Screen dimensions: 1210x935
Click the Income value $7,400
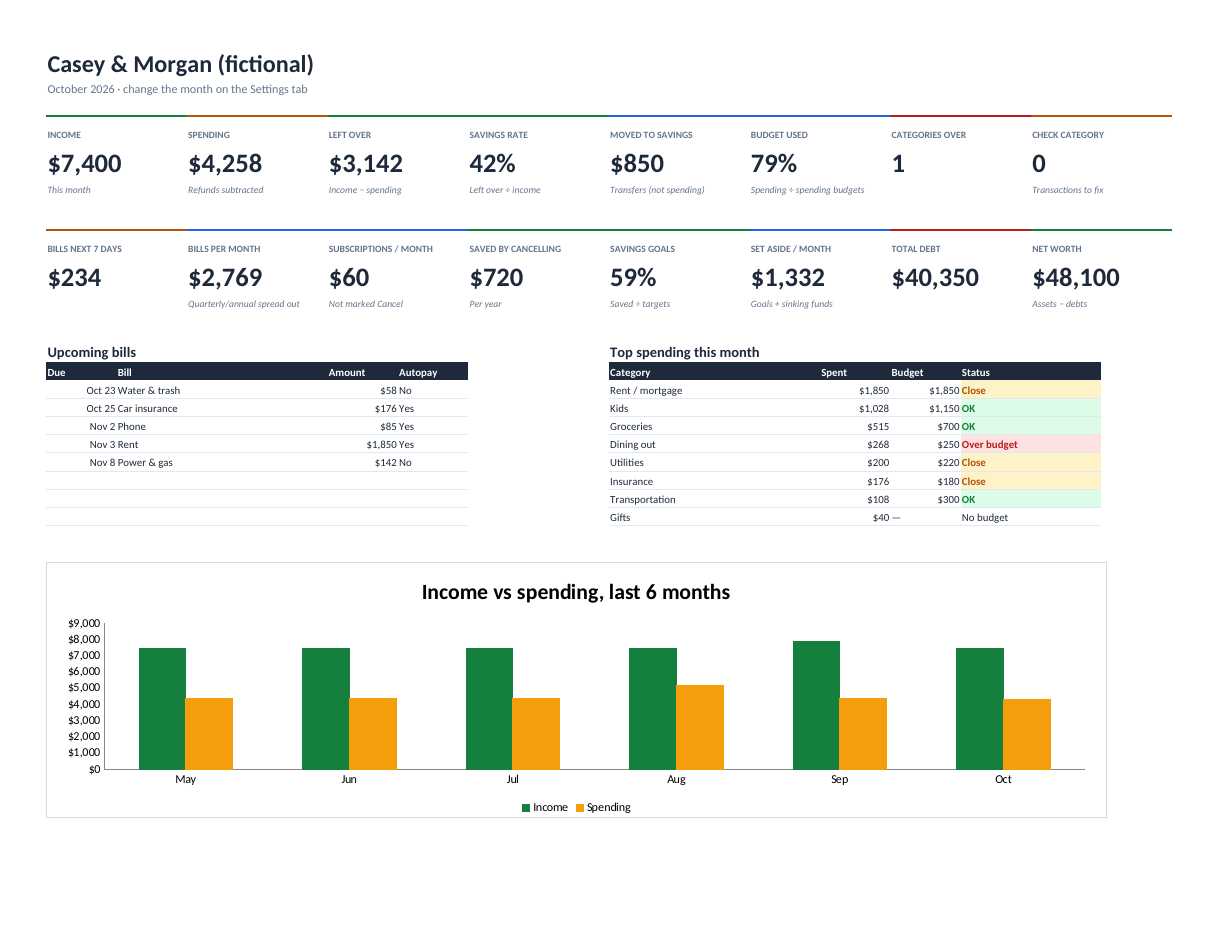pos(85,164)
